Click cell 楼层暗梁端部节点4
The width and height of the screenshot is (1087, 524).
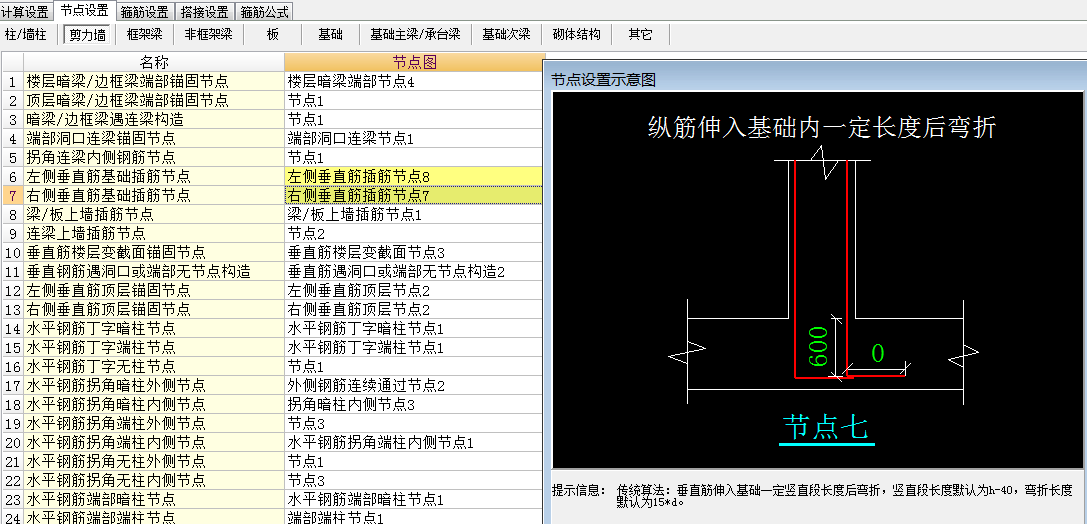(x=415, y=82)
